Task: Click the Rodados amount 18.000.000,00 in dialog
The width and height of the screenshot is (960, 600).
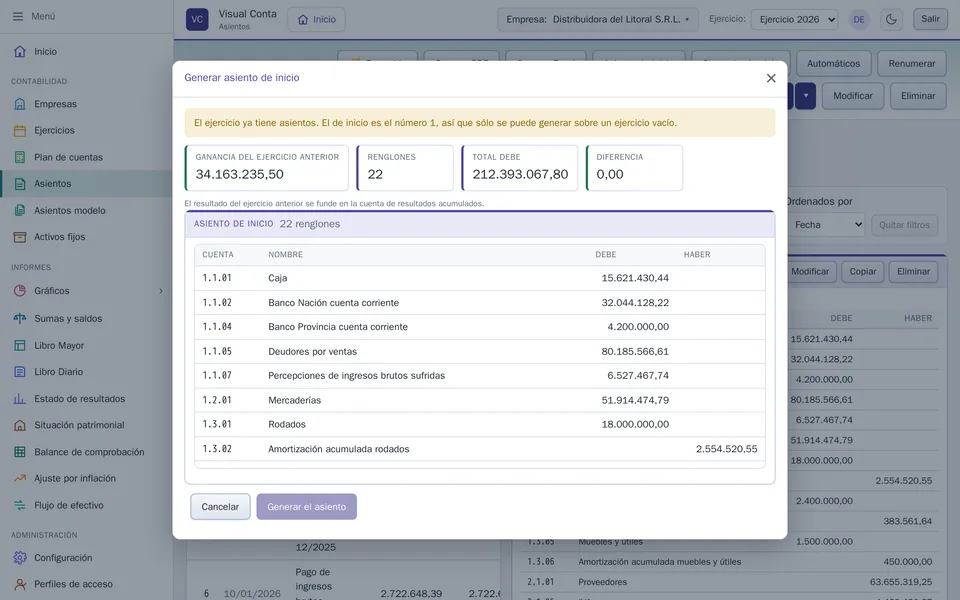Action: click(x=635, y=424)
